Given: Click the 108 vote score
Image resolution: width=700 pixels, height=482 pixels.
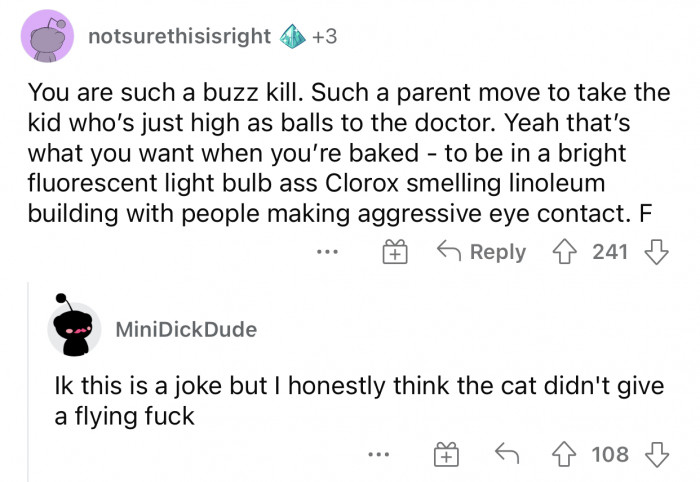Looking at the screenshot, I should click(x=610, y=455).
